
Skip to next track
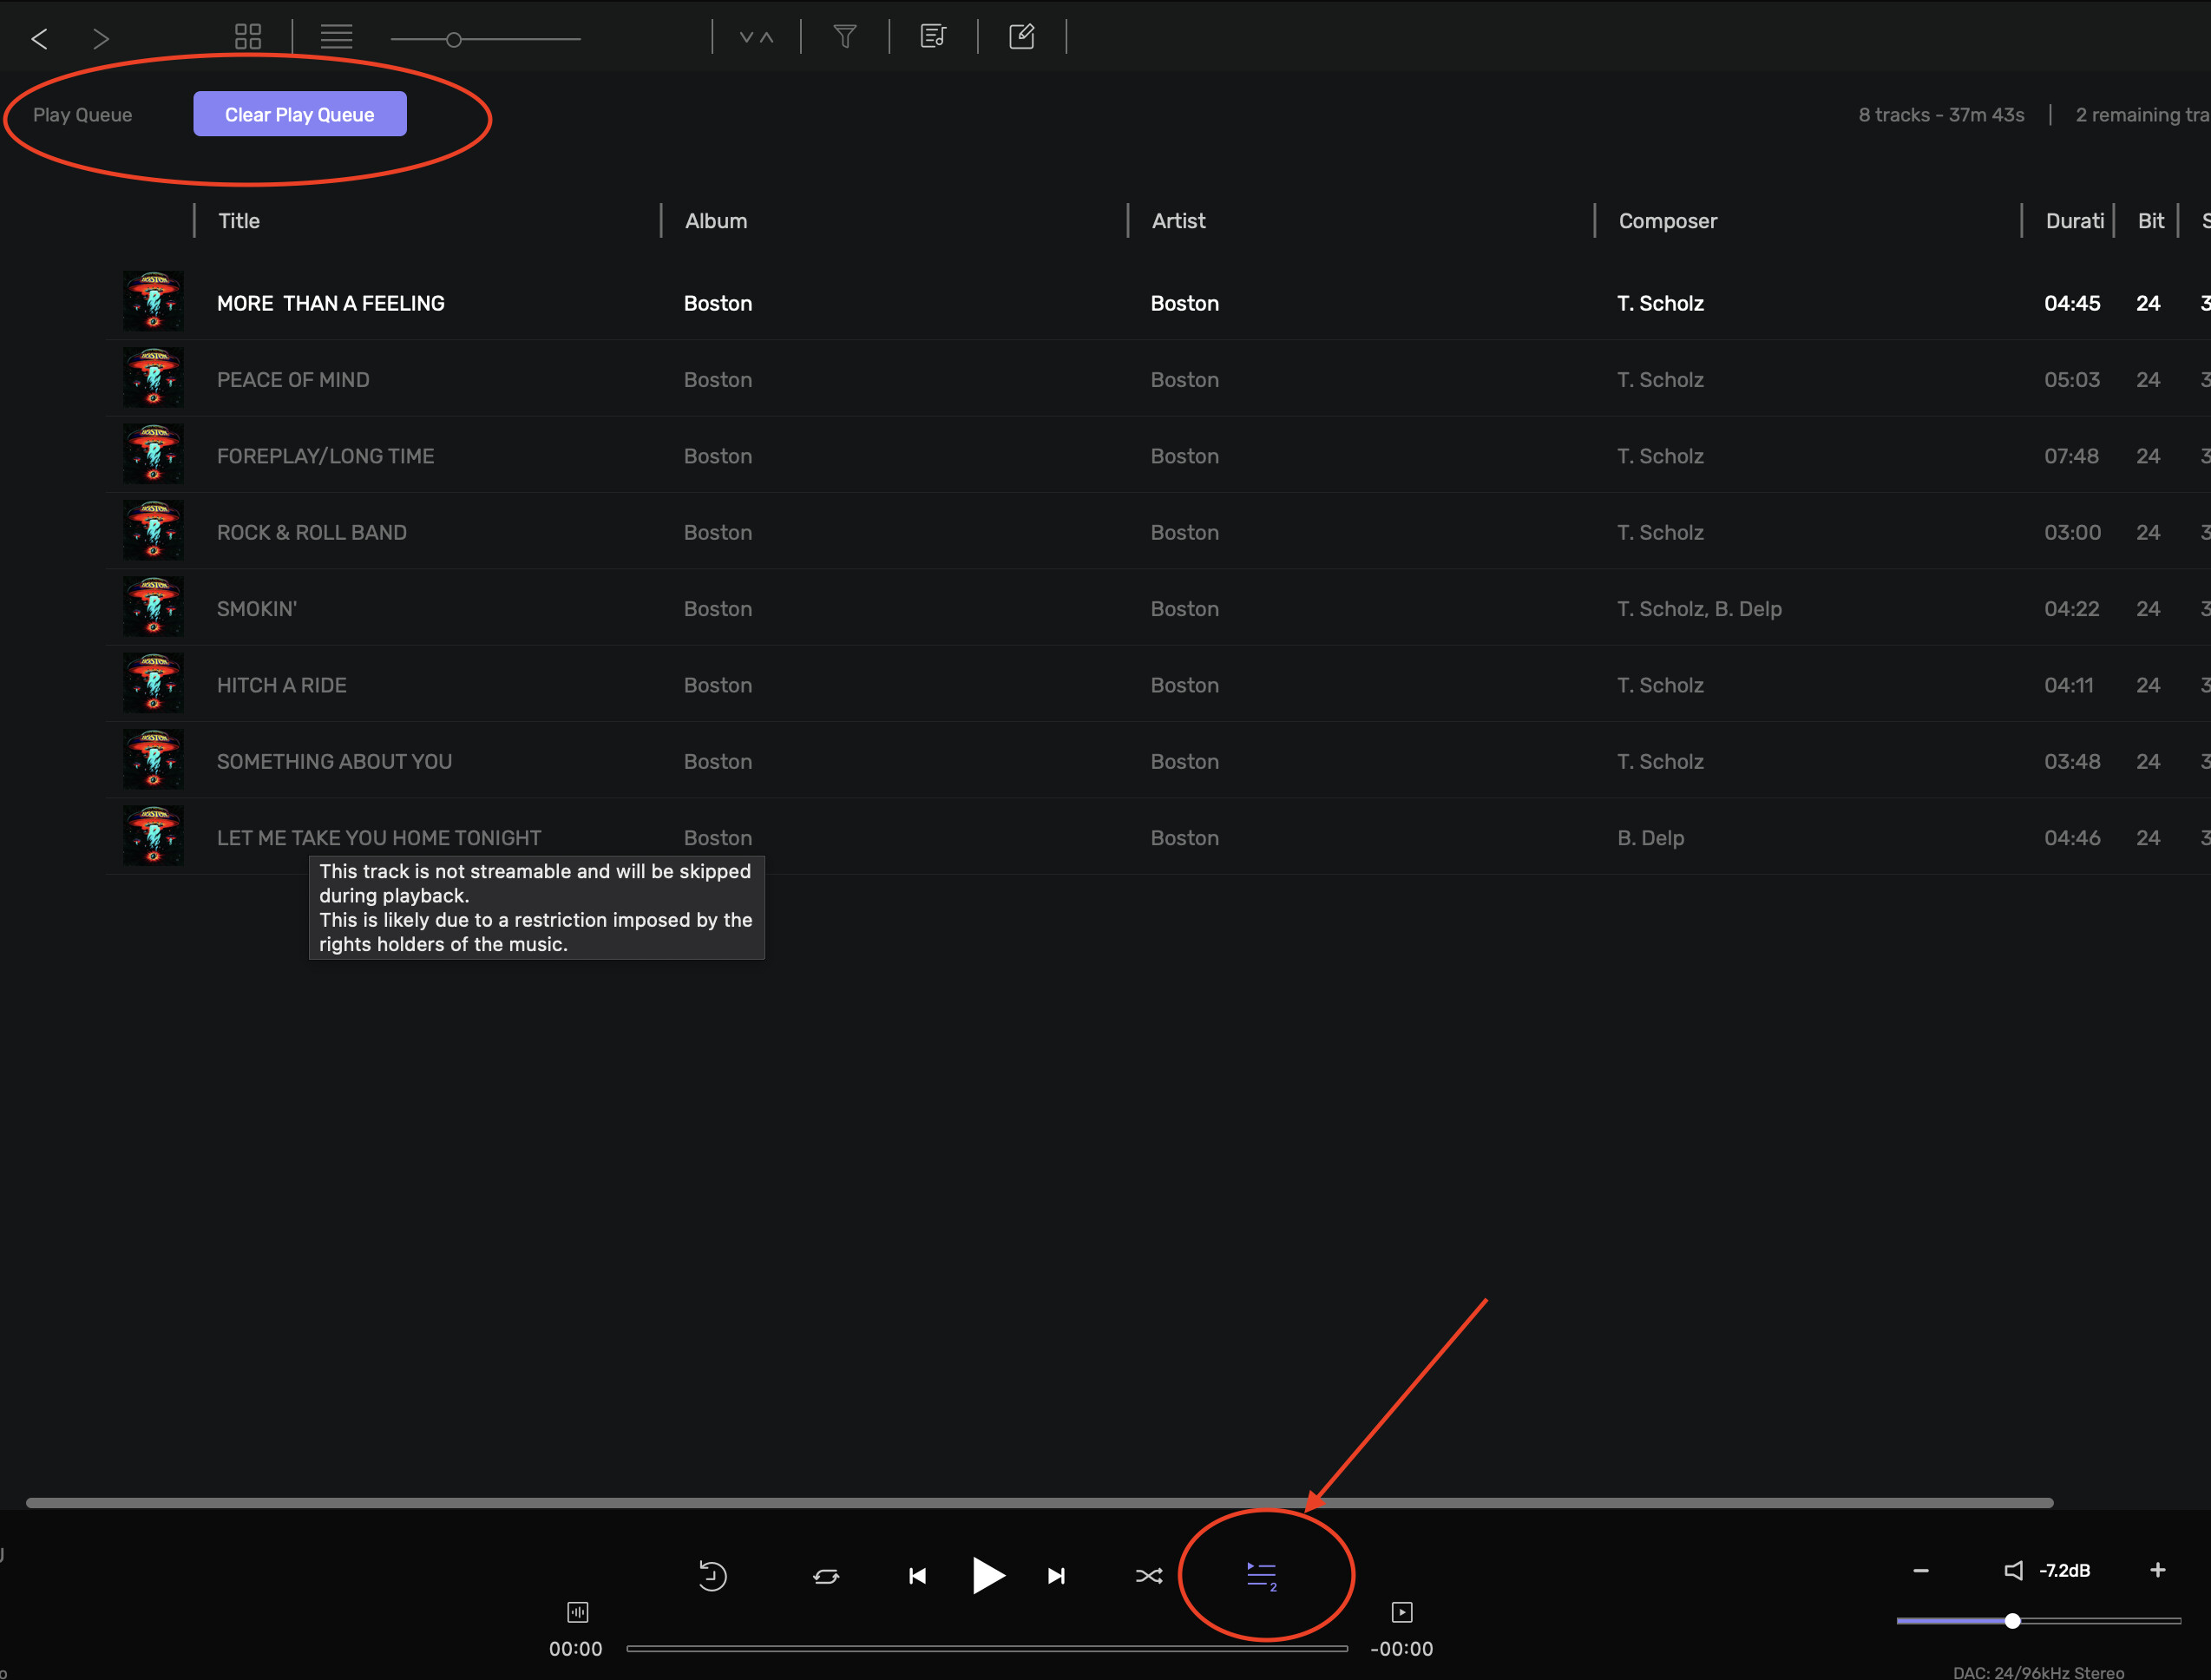[x=1056, y=1576]
